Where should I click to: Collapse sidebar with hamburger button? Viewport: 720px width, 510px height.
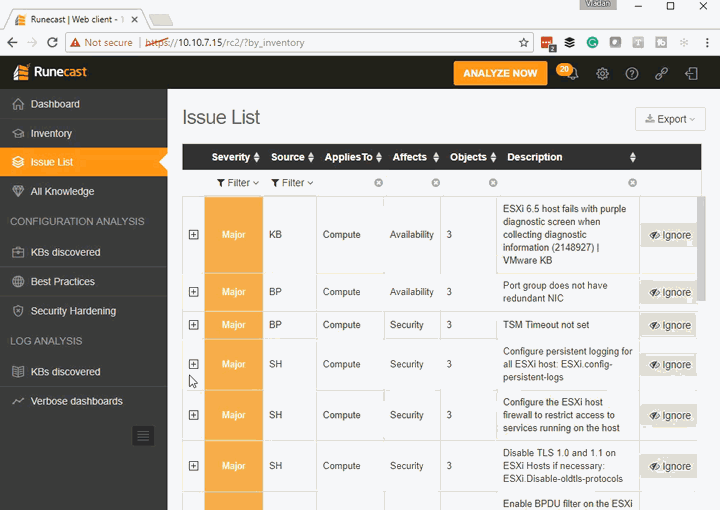[x=143, y=436]
